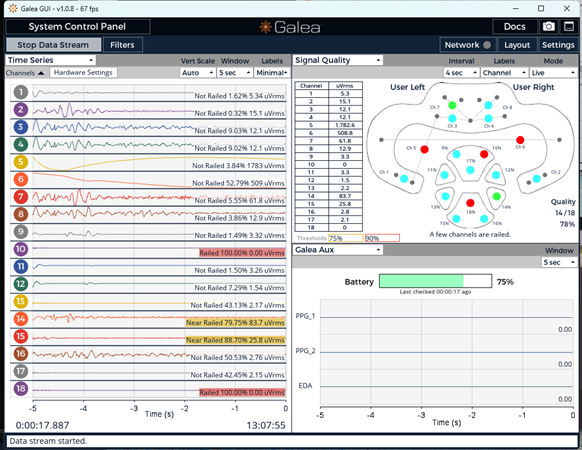Open the System Control Panel
582x450 pixels.
(78, 27)
